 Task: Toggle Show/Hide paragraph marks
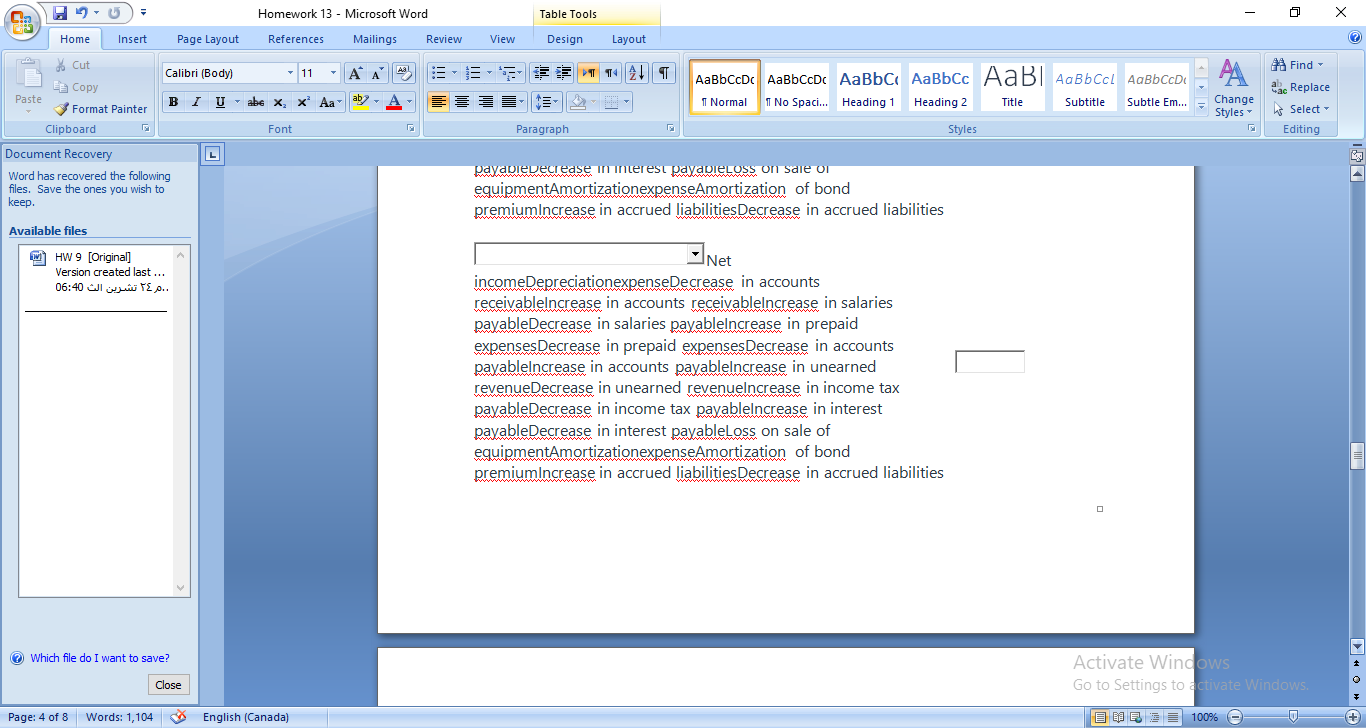click(662, 72)
